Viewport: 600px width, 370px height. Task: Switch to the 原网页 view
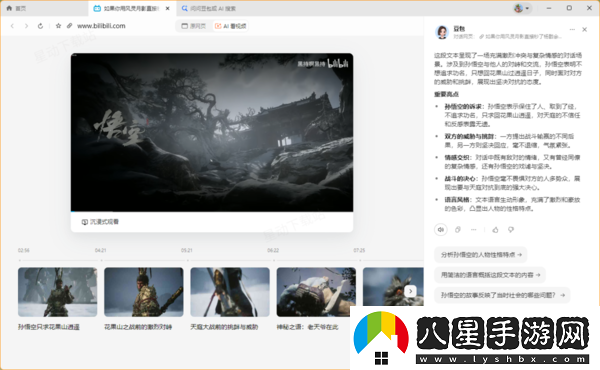(194, 26)
